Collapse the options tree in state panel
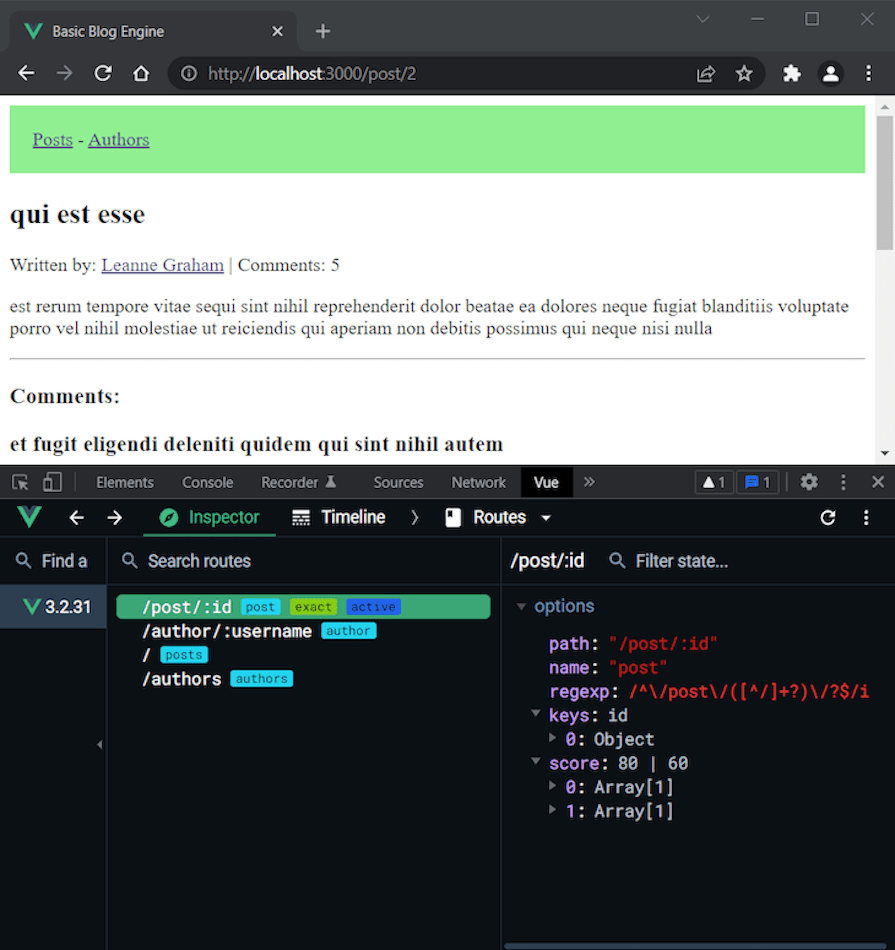 coord(521,606)
